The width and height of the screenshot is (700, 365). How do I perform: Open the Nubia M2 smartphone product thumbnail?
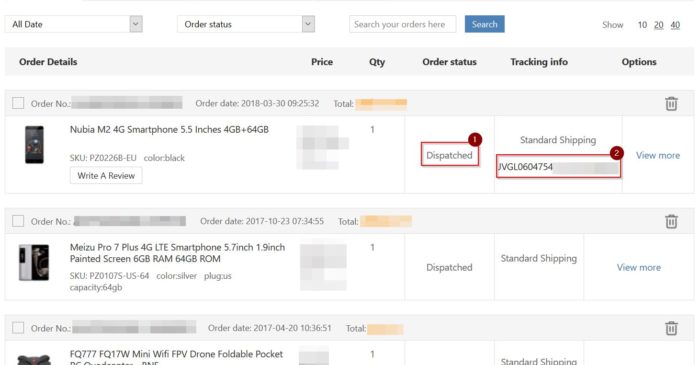[x=34, y=145]
